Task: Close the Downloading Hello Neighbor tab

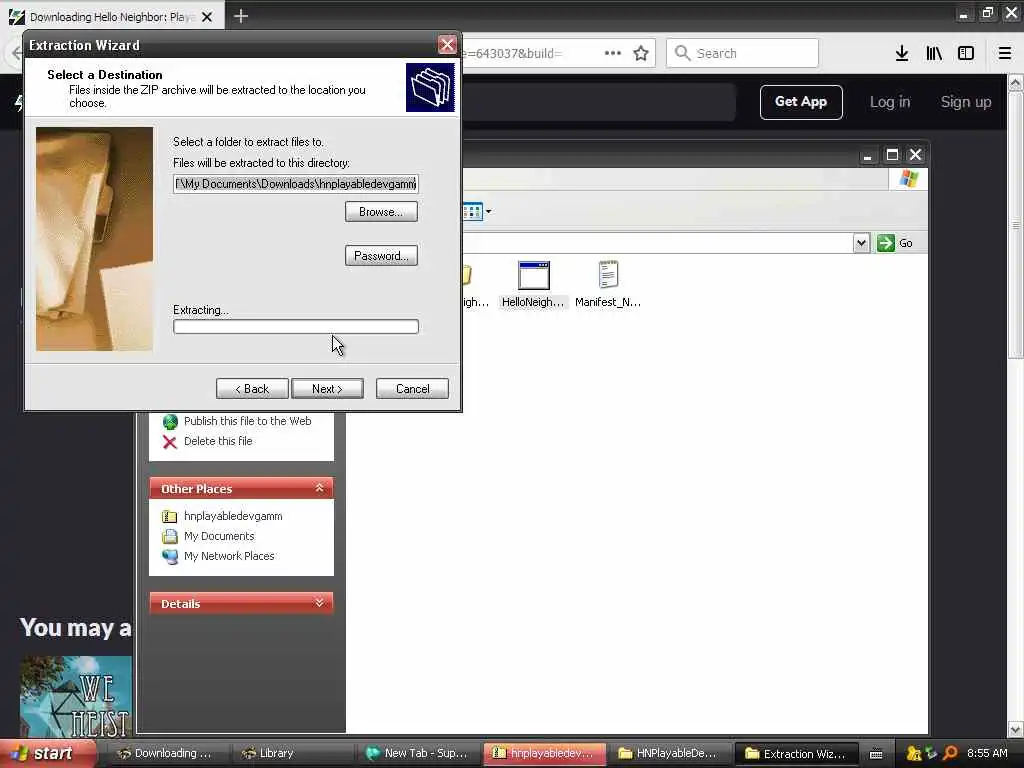Action: click(x=207, y=17)
